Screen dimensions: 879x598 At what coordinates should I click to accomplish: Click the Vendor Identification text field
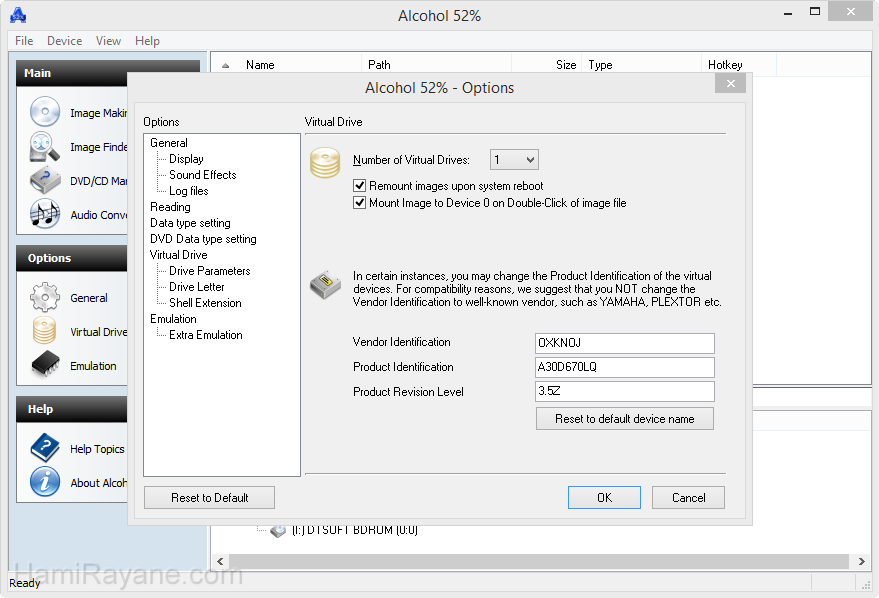625,343
